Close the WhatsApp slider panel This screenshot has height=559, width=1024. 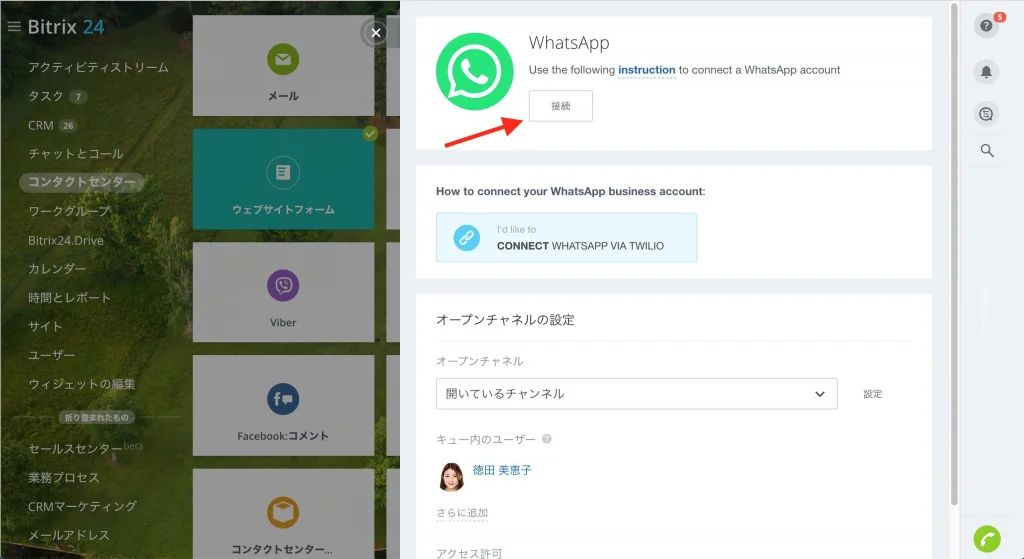[376, 33]
